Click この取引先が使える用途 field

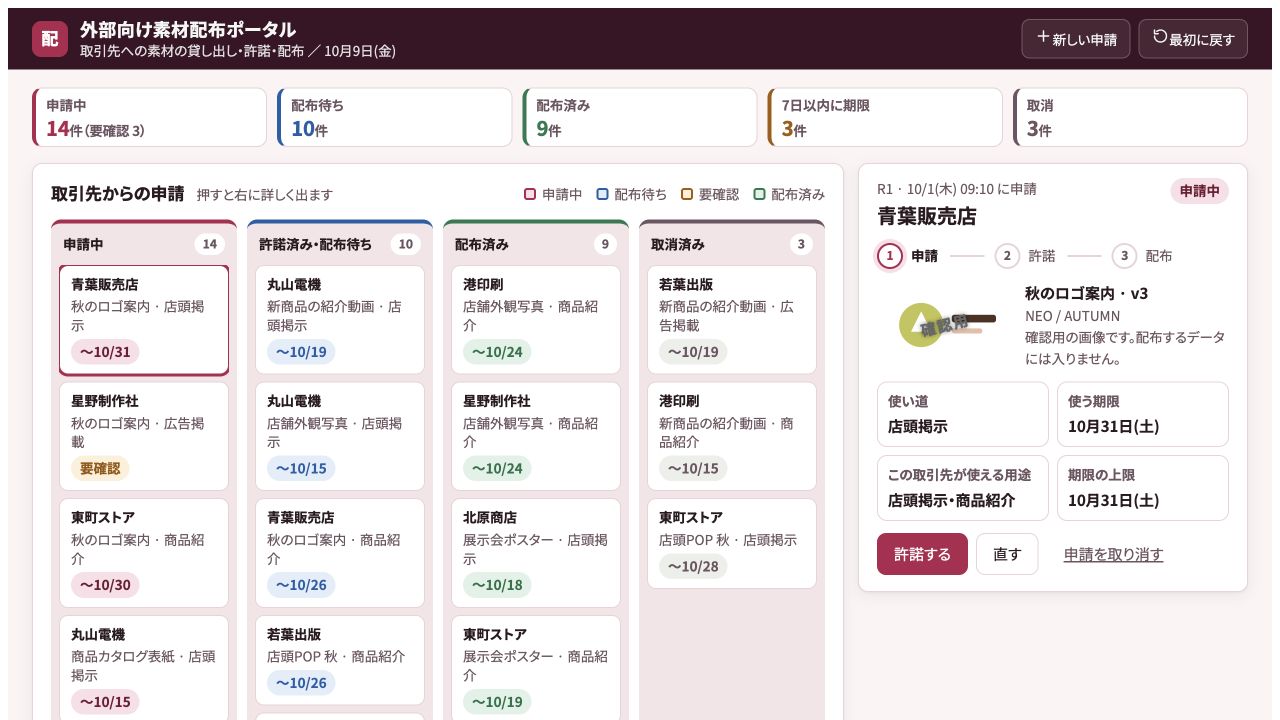click(x=963, y=488)
